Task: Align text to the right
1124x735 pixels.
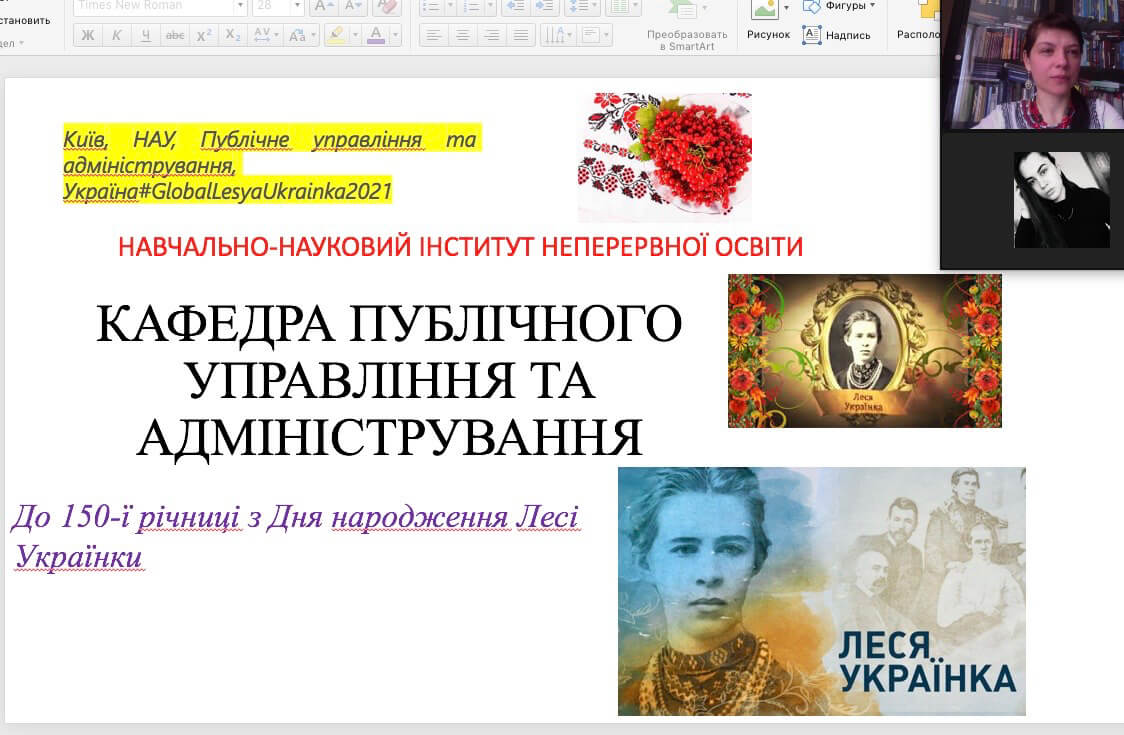Action: coord(491,35)
